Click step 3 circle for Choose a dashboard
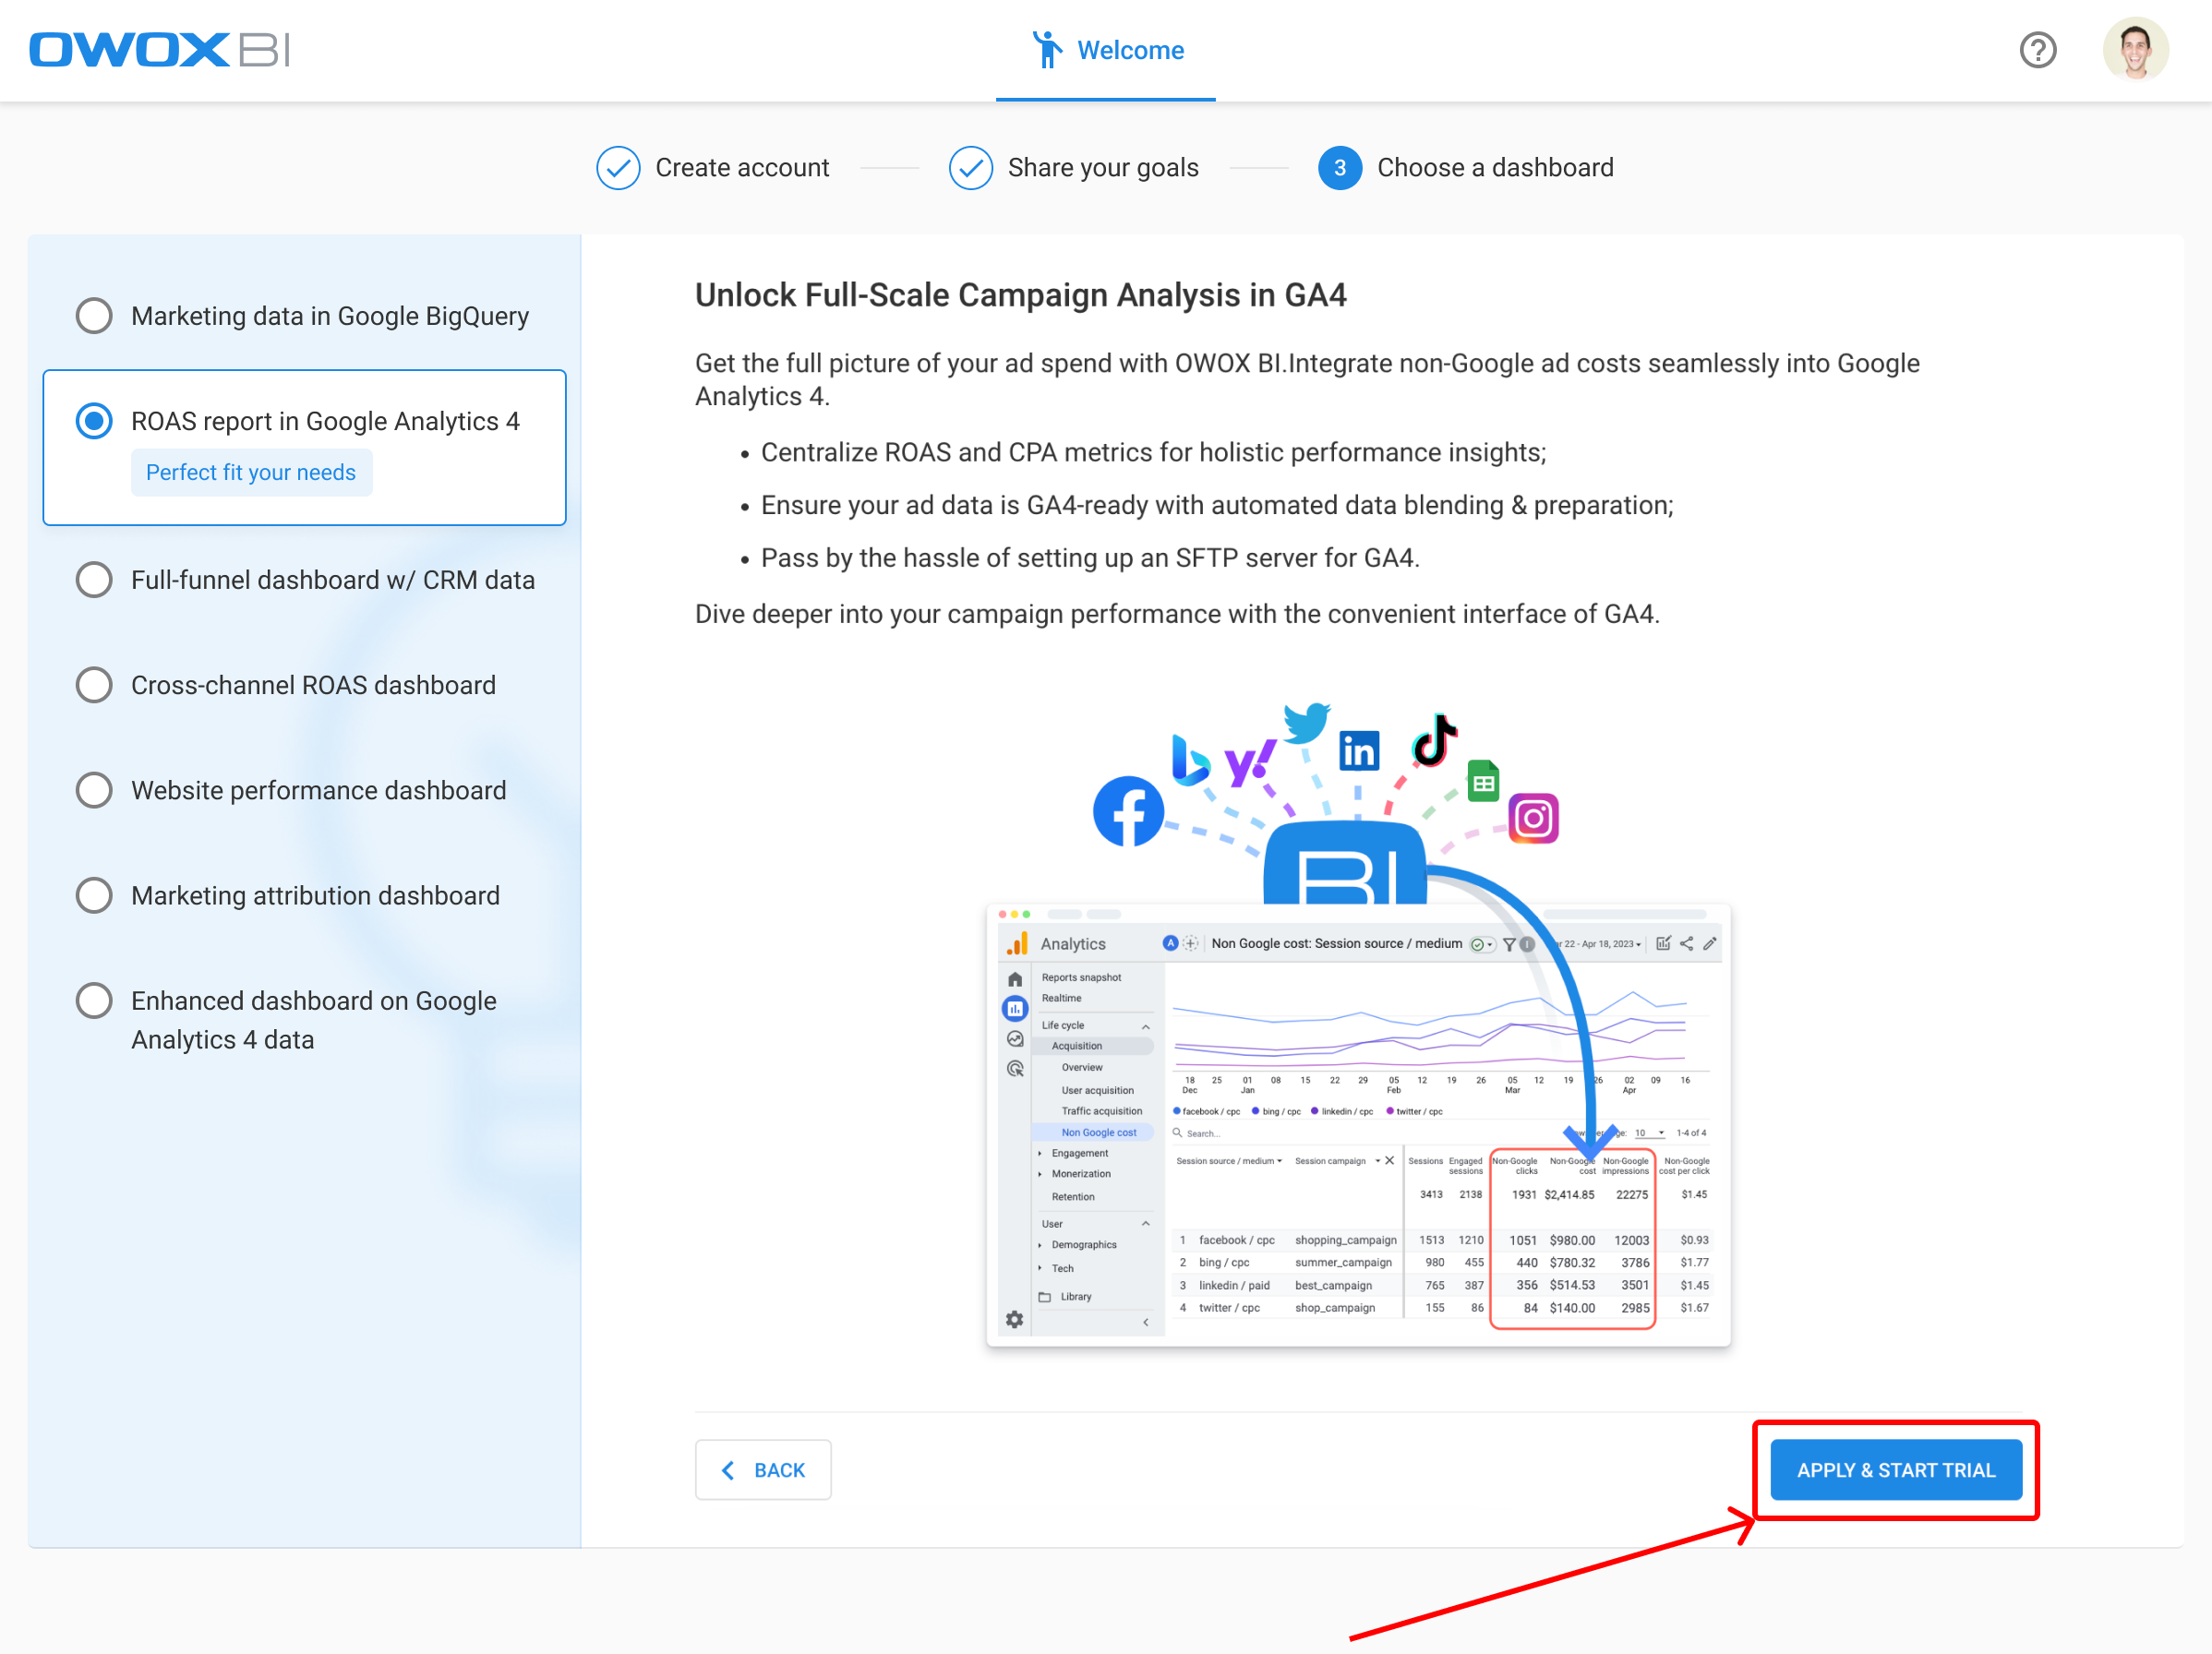Viewport: 2212px width, 1654px height. pos(1340,168)
